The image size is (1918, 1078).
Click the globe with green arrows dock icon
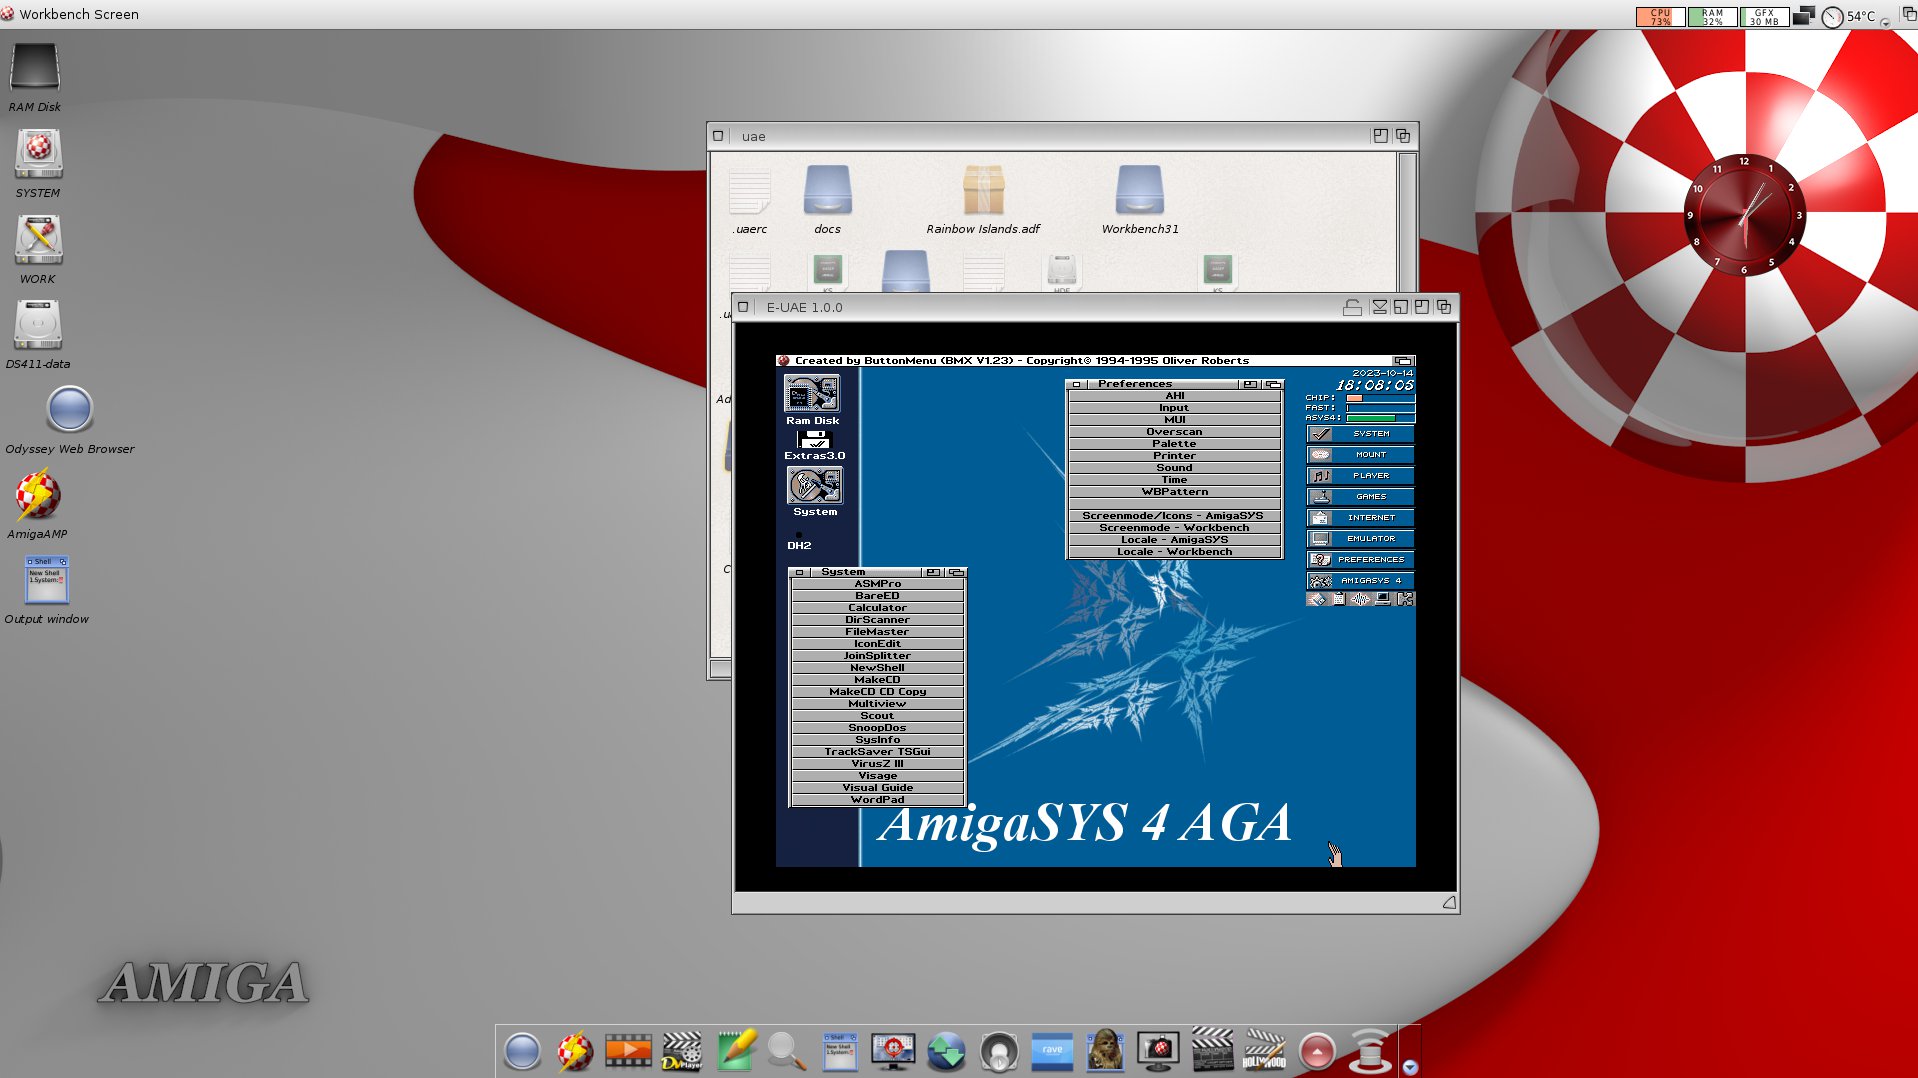(x=946, y=1052)
